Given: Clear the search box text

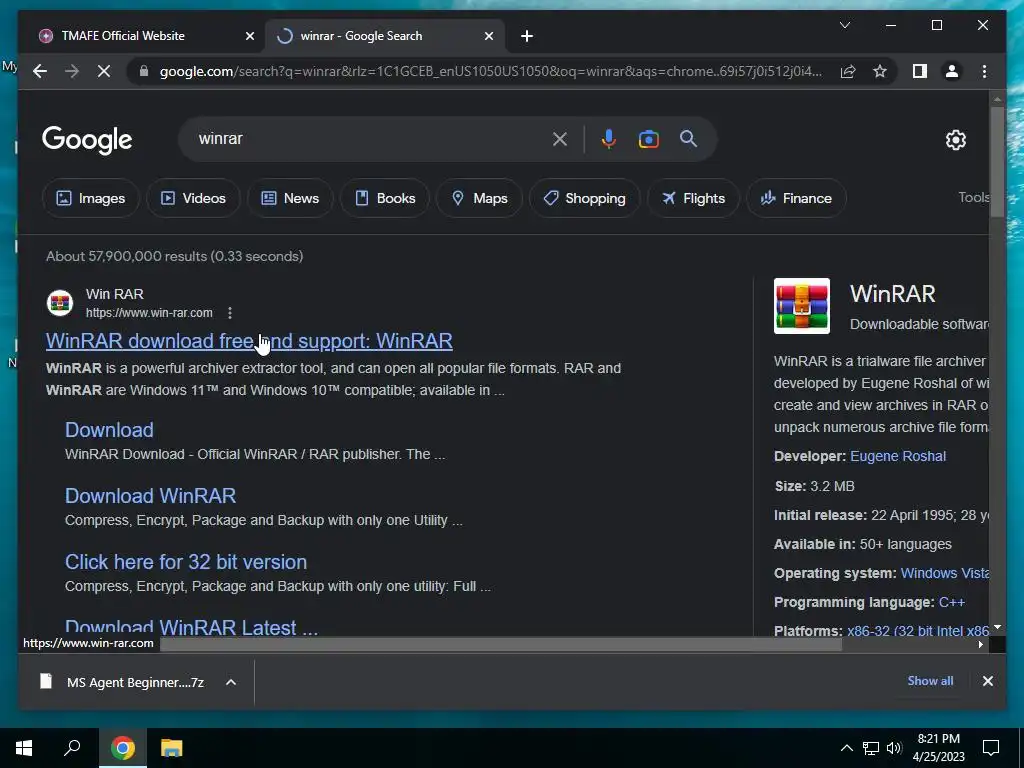Looking at the screenshot, I should 560,139.
